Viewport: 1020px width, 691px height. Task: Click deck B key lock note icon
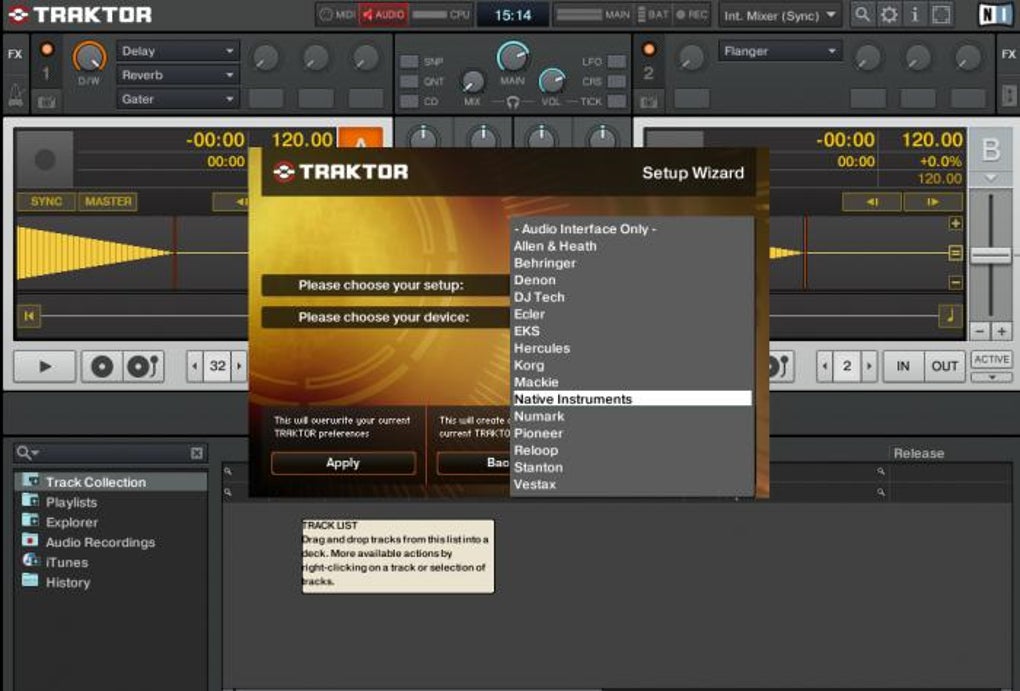pyautogui.click(x=949, y=316)
